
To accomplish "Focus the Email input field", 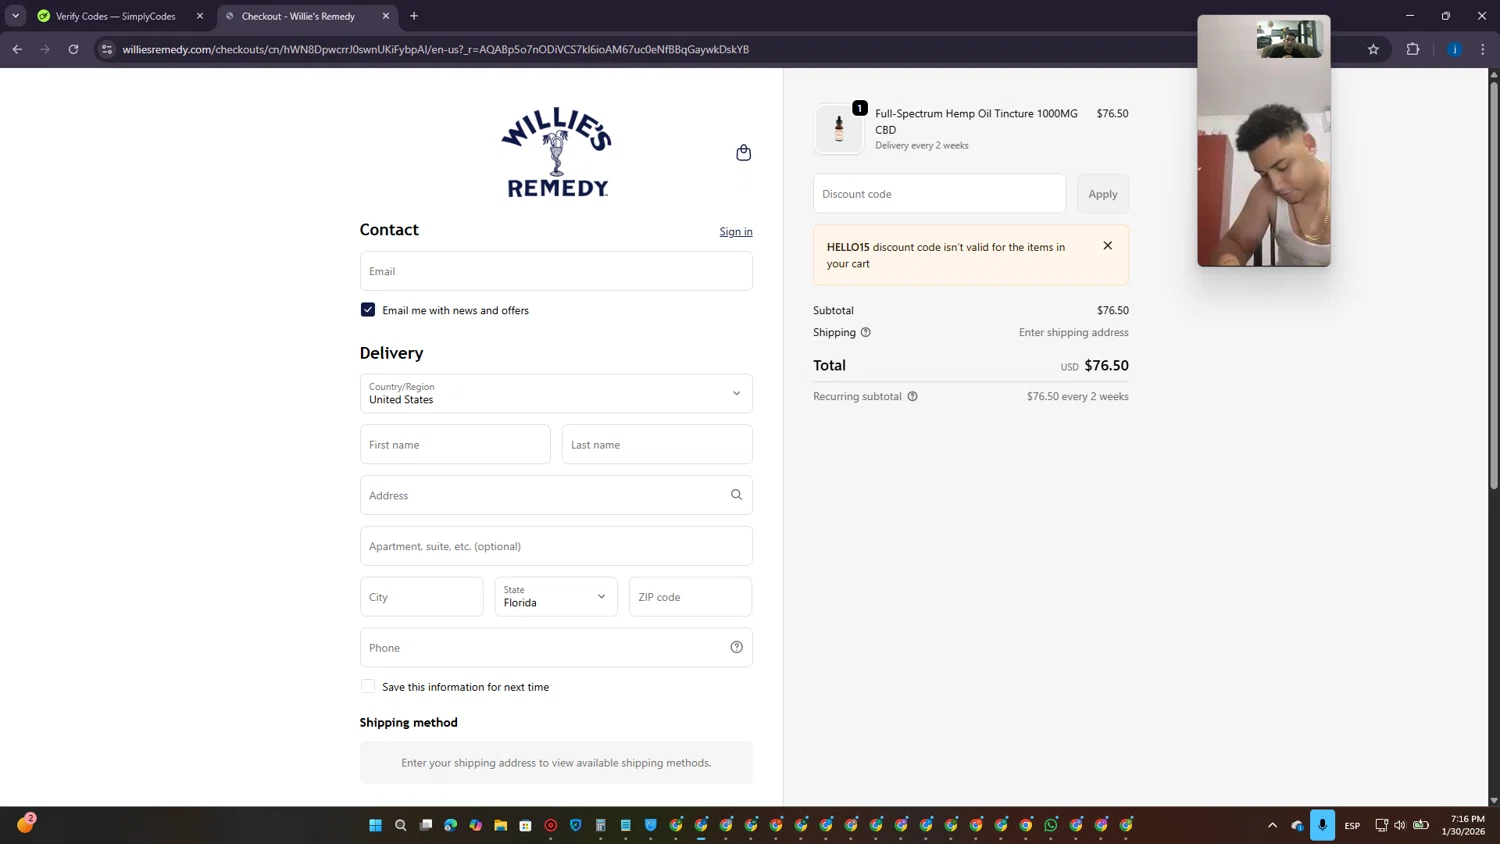I will [x=556, y=271].
